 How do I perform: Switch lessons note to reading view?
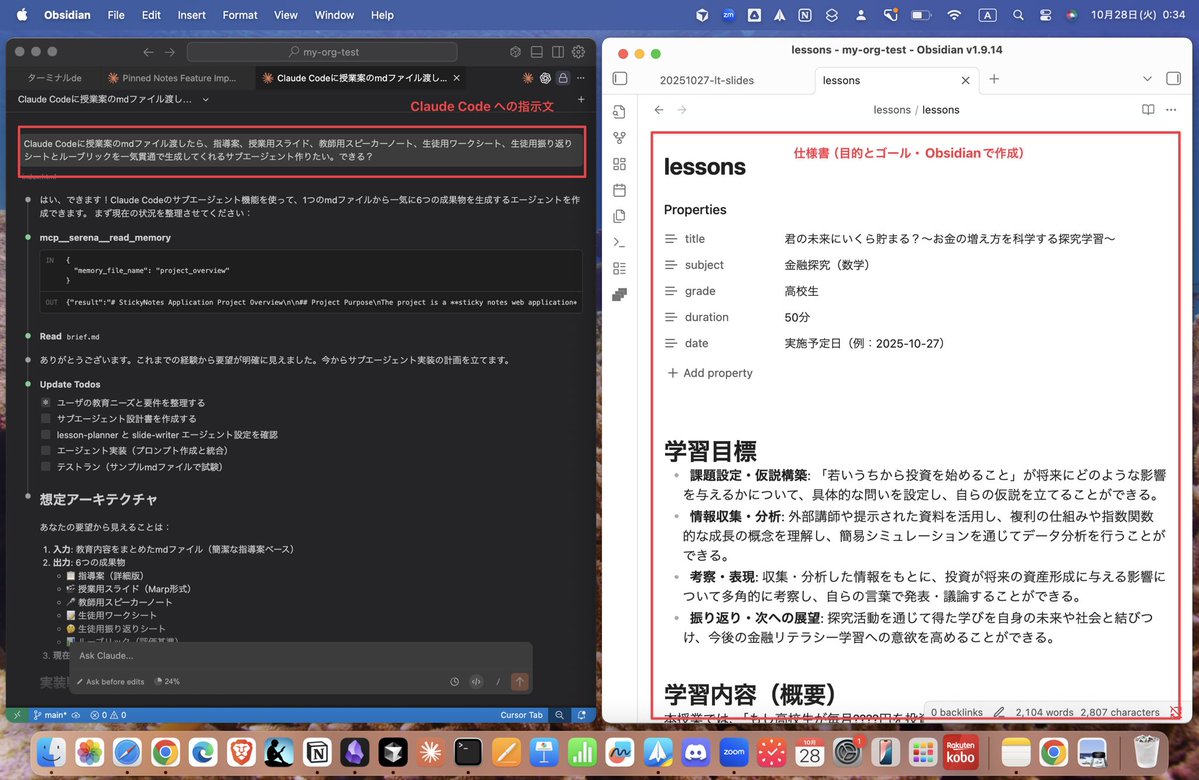[x=1148, y=109]
